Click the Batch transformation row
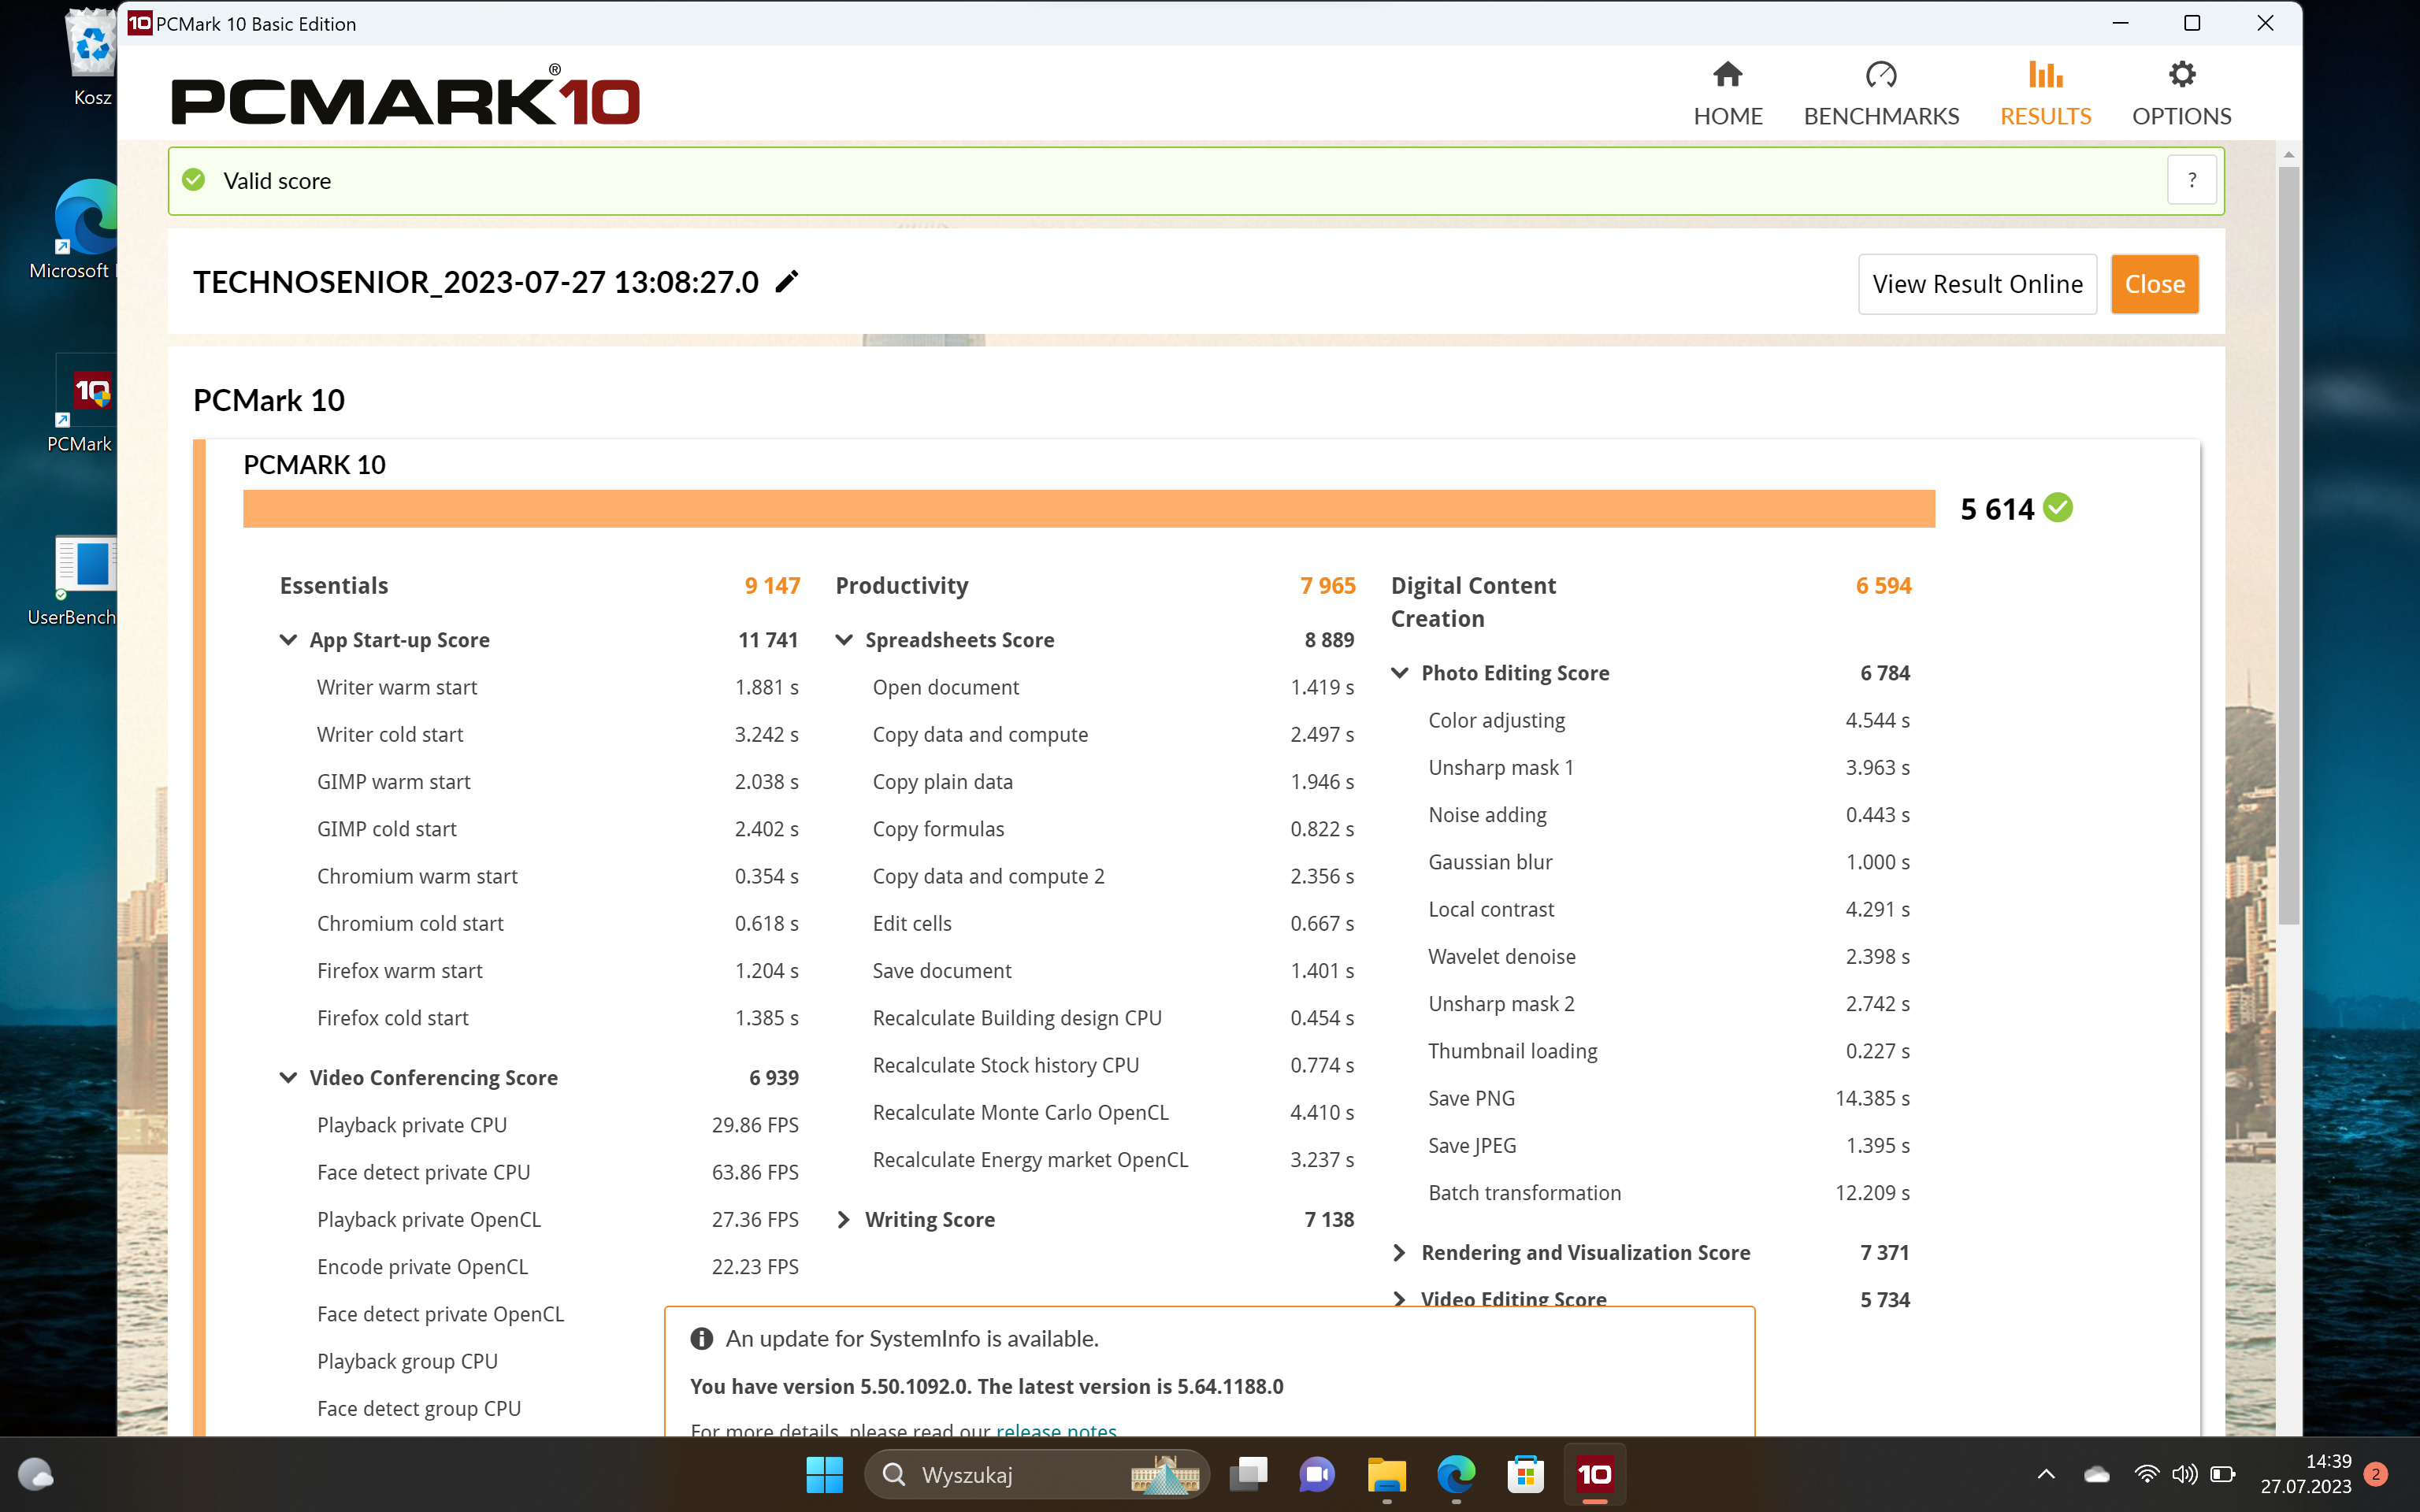The height and width of the screenshot is (1512, 2420). point(1669,1192)
